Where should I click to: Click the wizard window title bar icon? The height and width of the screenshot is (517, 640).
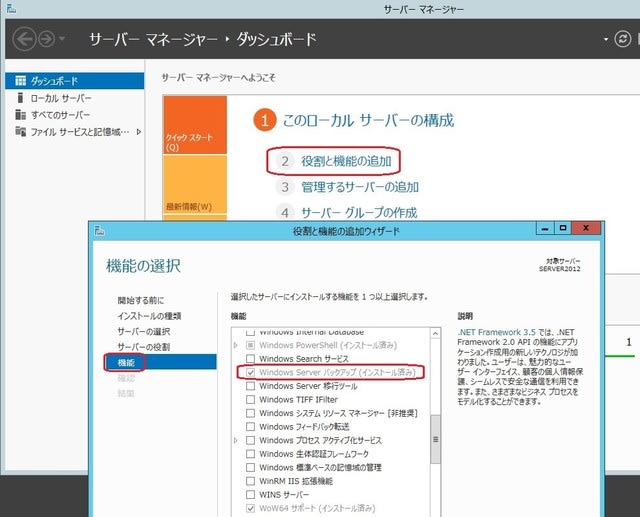(x=100, y=231)
